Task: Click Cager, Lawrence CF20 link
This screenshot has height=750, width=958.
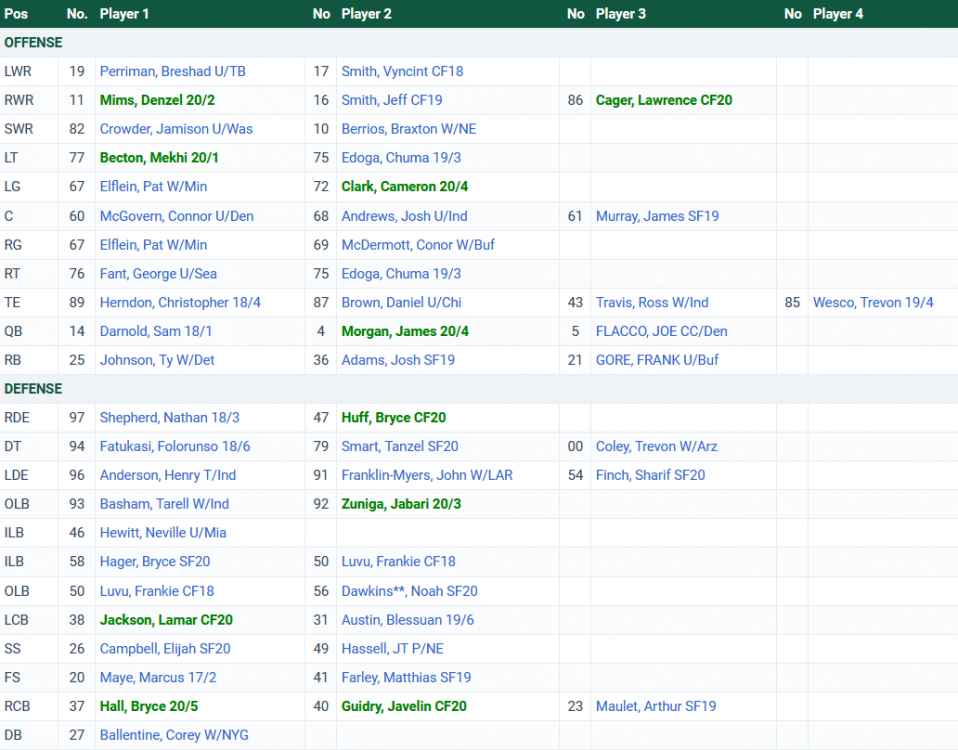Action: 664,100
